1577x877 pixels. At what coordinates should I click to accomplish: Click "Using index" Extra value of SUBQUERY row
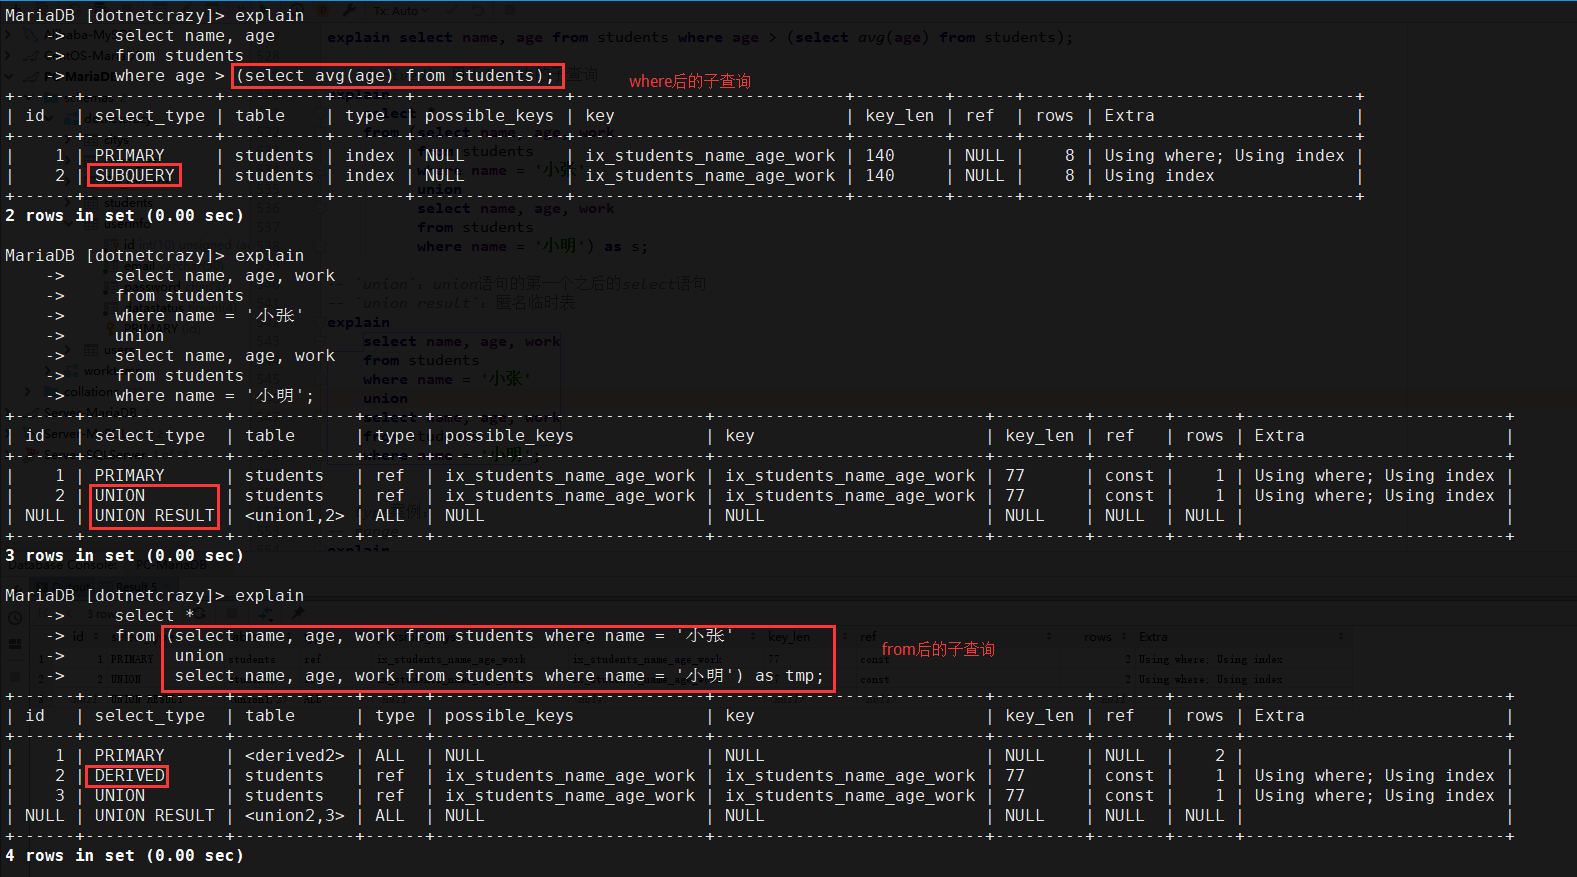1159,176
